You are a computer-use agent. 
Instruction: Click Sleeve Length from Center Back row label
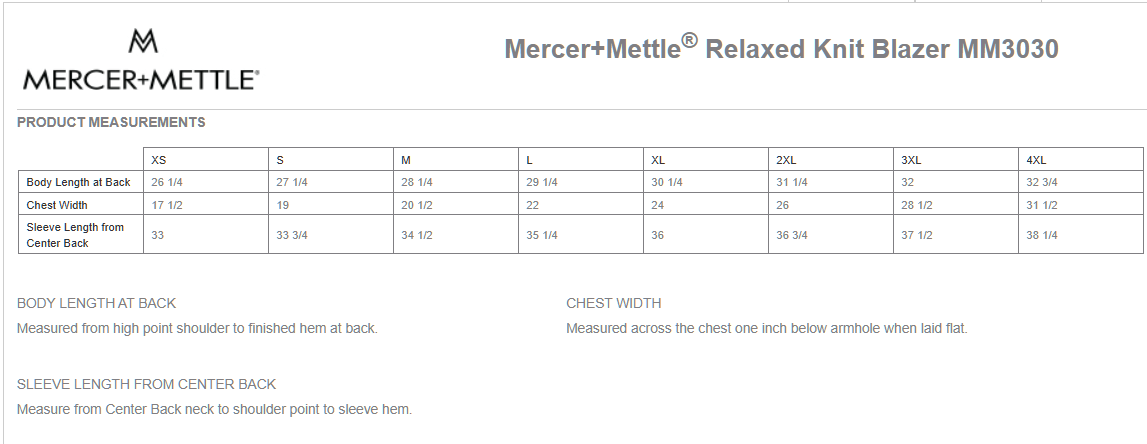pos(75,235)
